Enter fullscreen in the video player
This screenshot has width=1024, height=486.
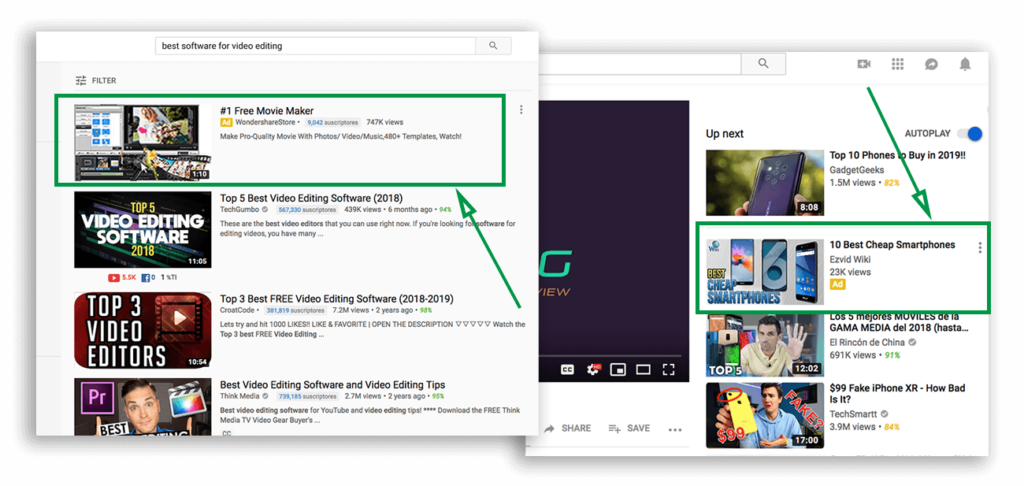pos(668,370)
